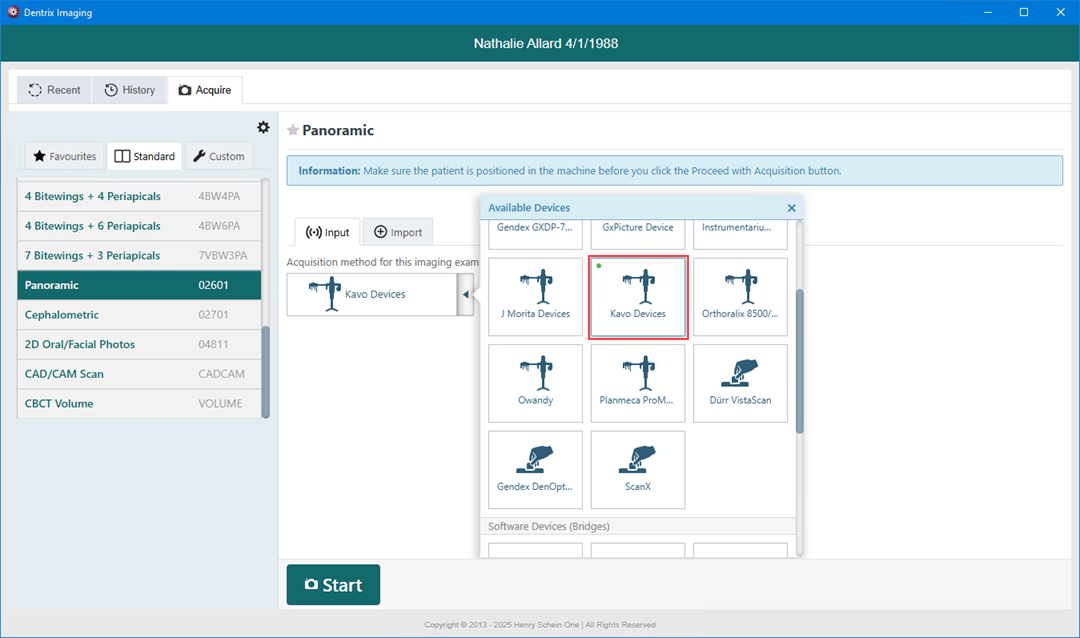Screen dimensions: 1080x638
Task: Collapse device list using arrow beside Kavo Devices
Action: (x=466, y=295)
